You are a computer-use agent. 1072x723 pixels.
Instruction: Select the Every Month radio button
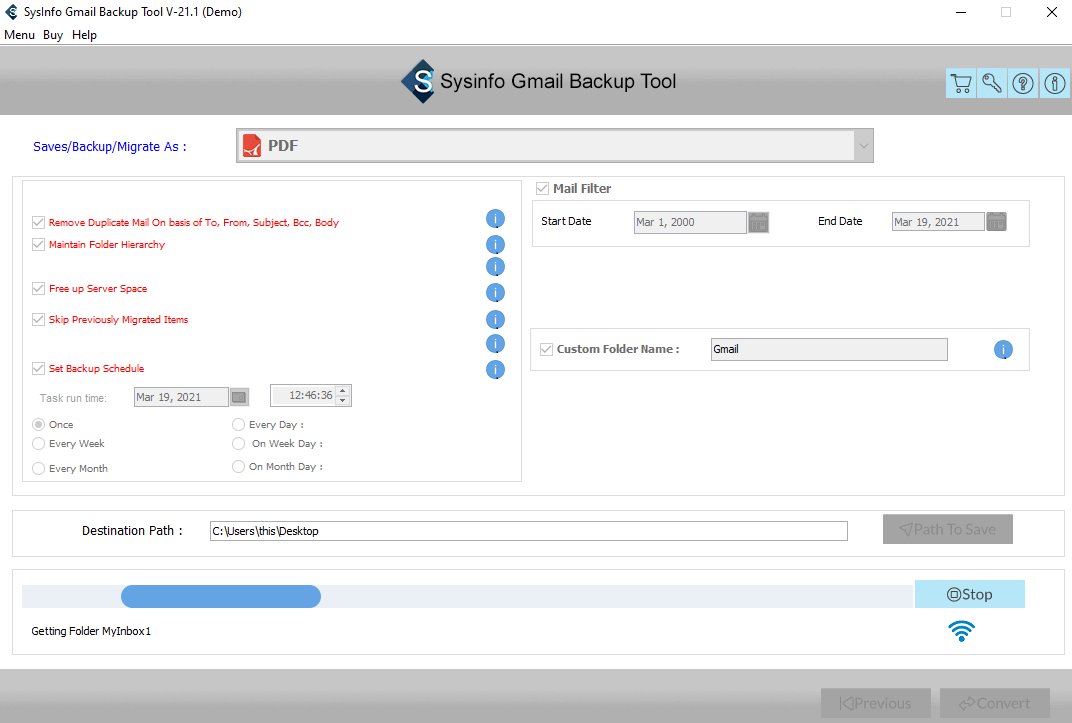coord(38,468)
